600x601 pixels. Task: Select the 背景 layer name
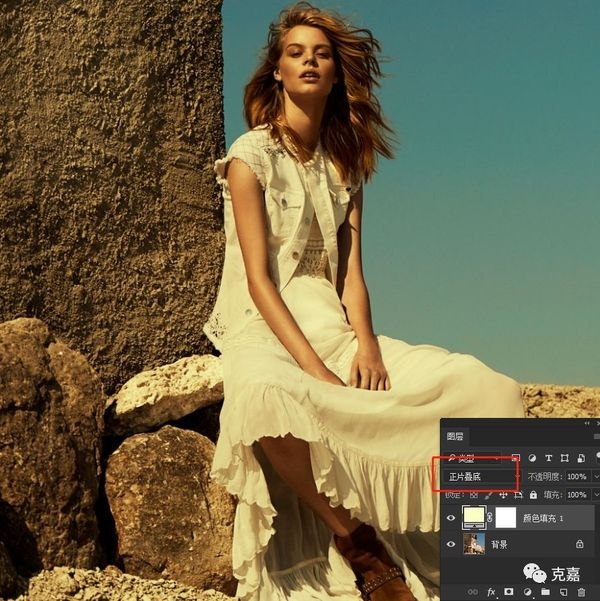coord(500,544)
